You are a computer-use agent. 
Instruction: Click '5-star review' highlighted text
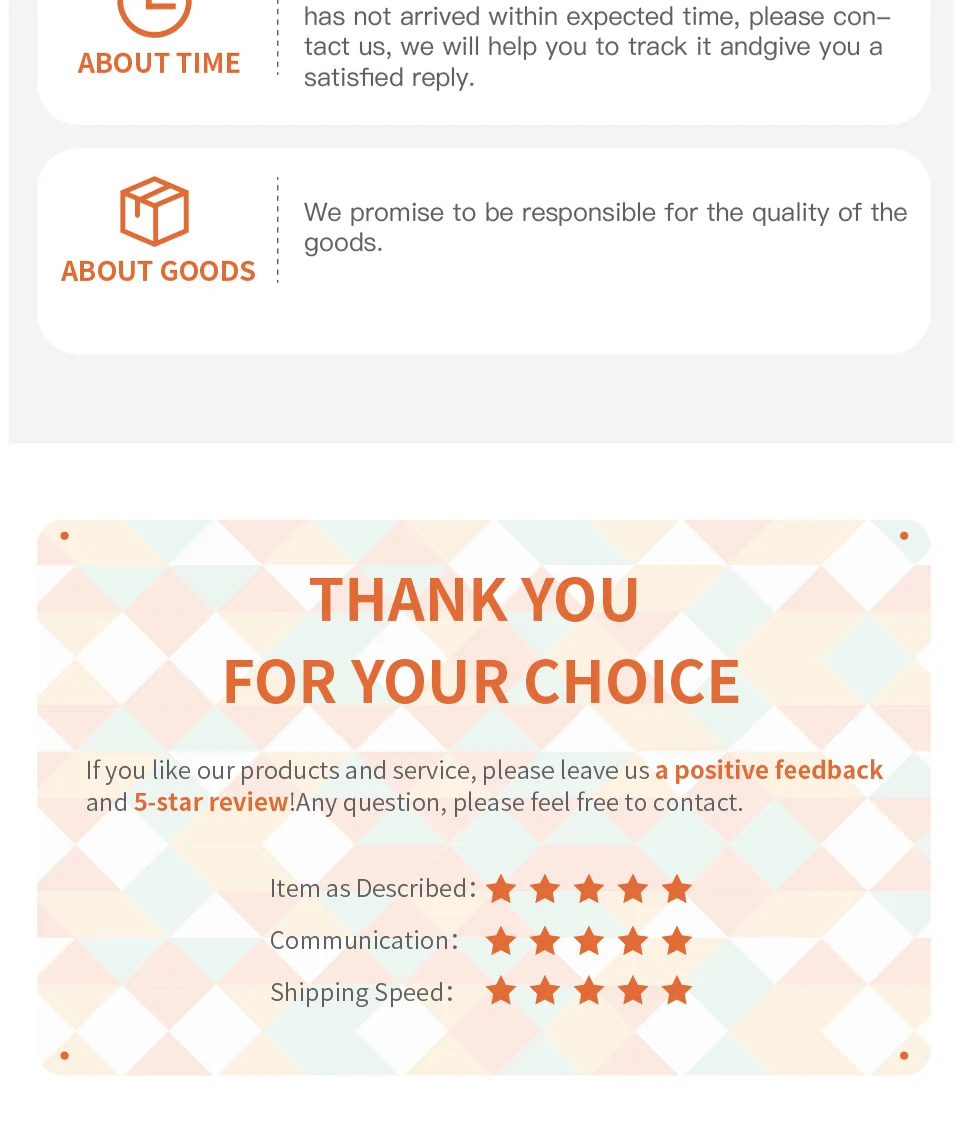(x=211, y=802)
